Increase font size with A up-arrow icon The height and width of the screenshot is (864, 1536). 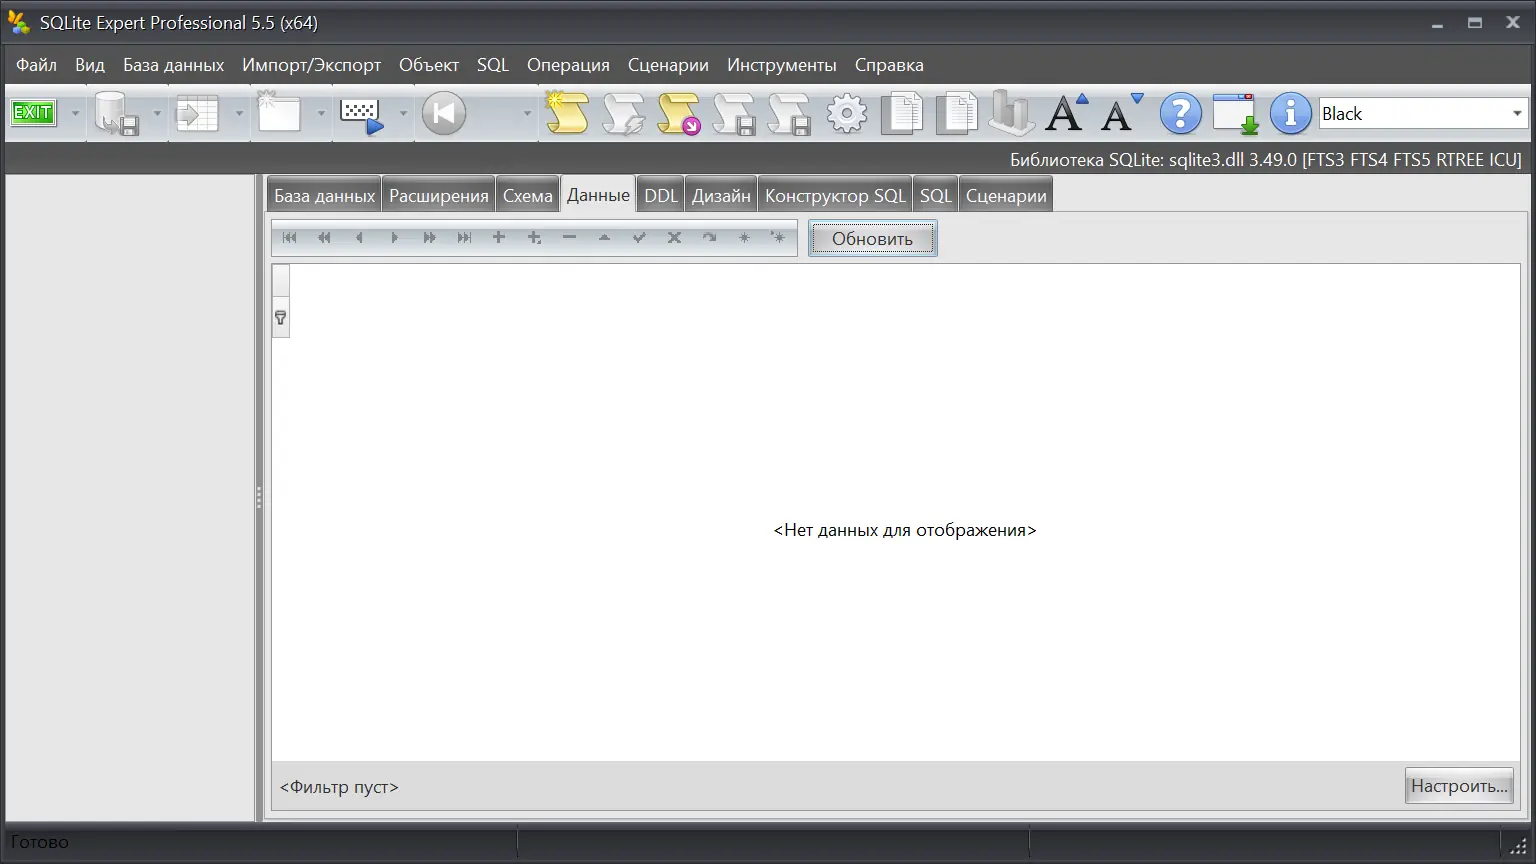click(x=1067, y=113)
